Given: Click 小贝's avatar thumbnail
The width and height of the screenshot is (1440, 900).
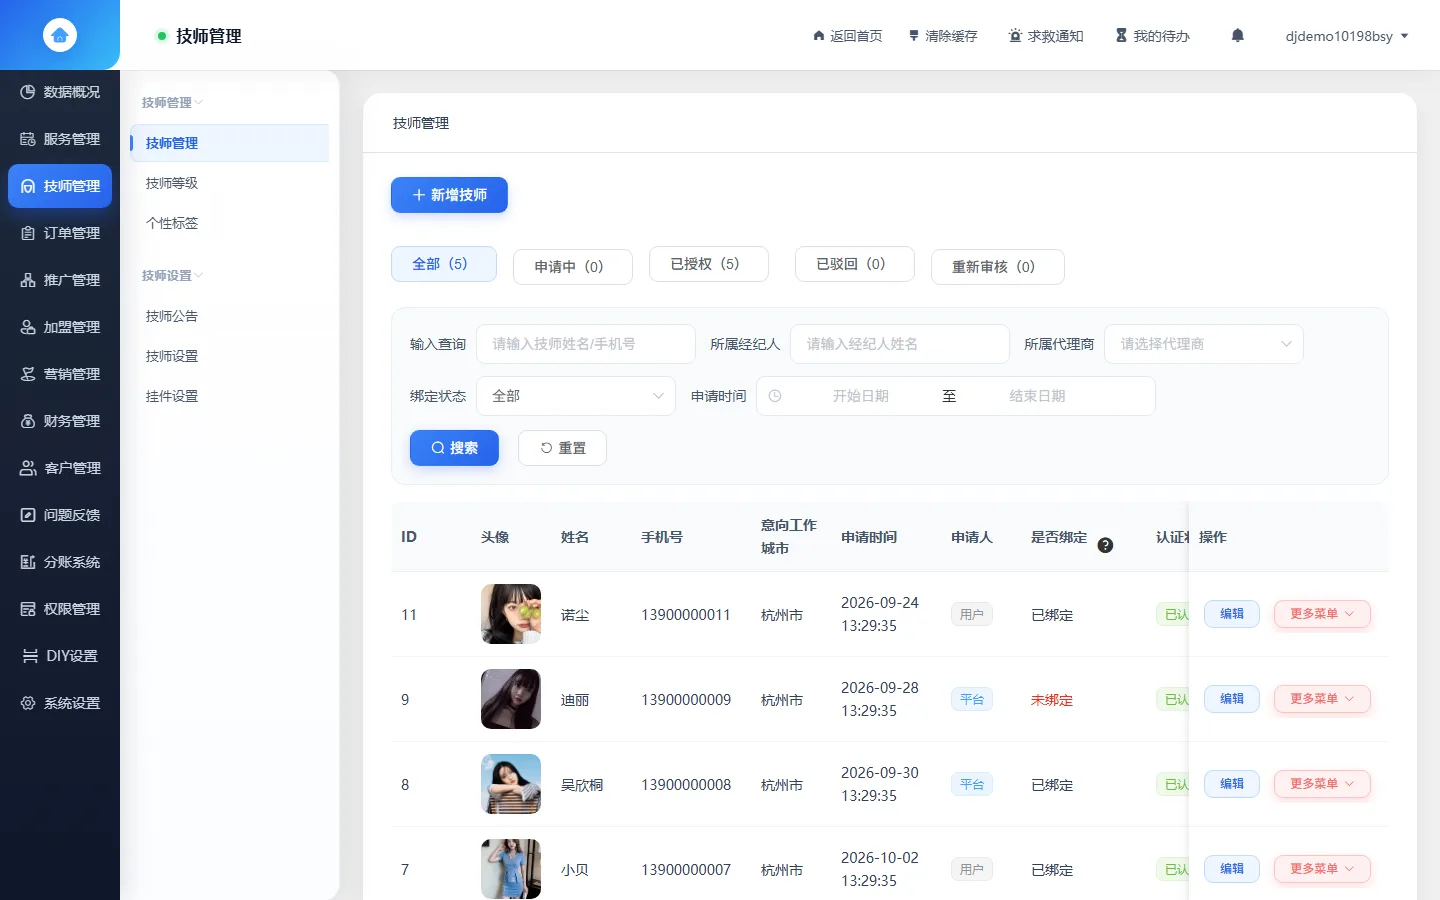Looking at the screenshot, I should [511, 869].
